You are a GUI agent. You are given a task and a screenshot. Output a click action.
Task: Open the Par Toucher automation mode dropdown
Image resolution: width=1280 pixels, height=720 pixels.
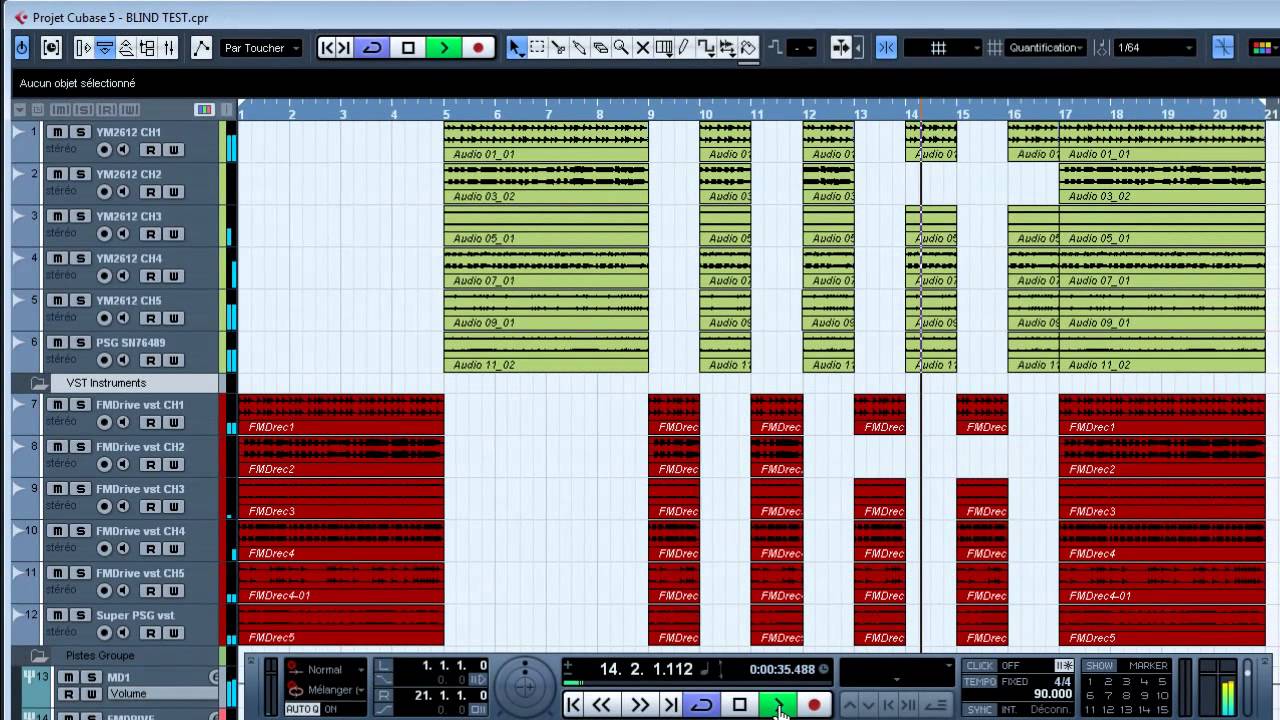[x=261, y=47]
